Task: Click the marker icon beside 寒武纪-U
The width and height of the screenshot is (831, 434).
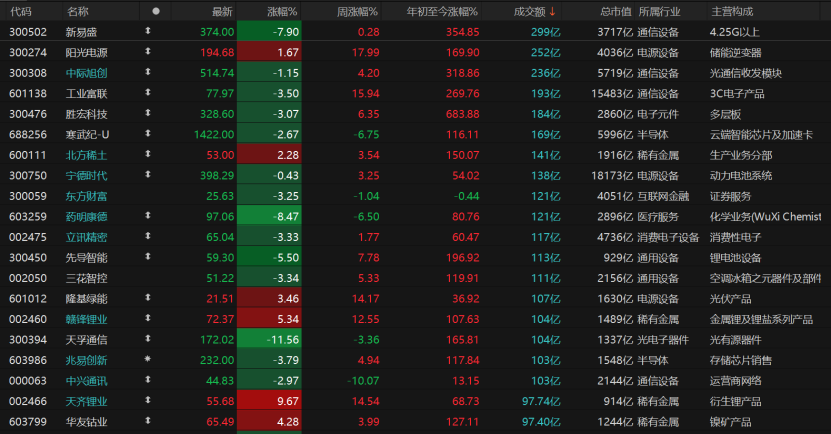Action: [149, 134]
